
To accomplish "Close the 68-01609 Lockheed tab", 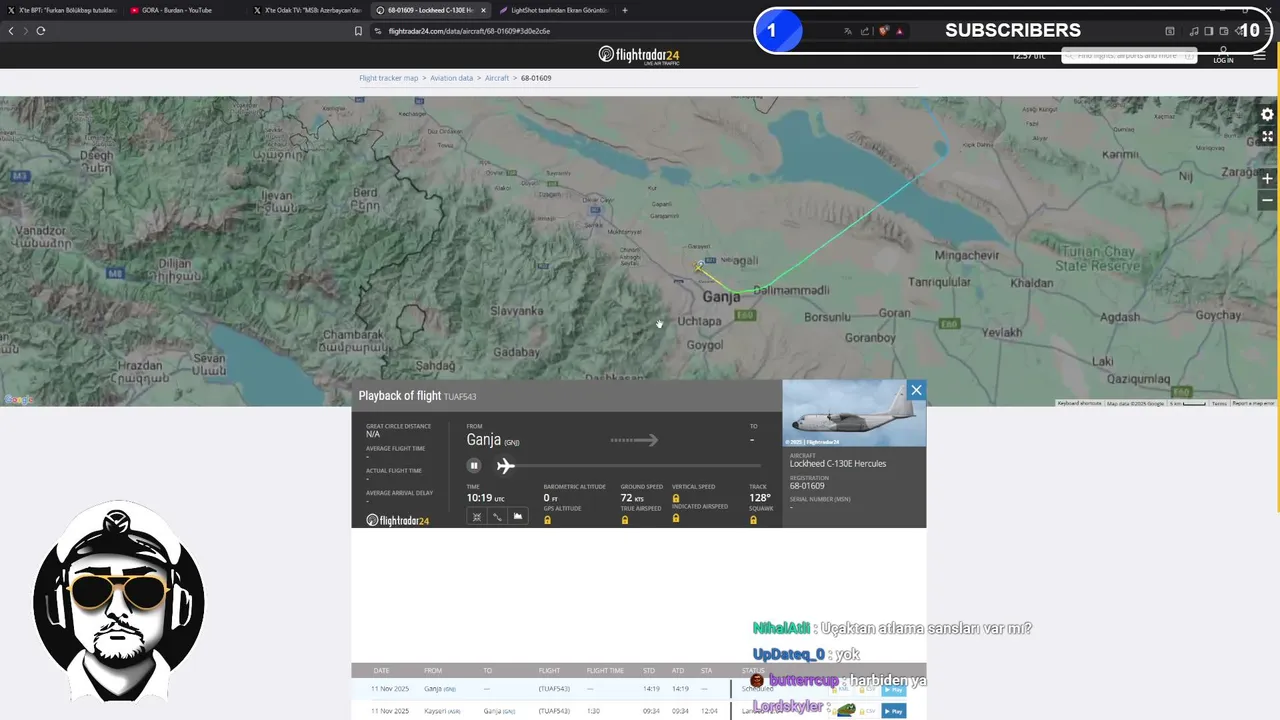I will click(484, 10).
